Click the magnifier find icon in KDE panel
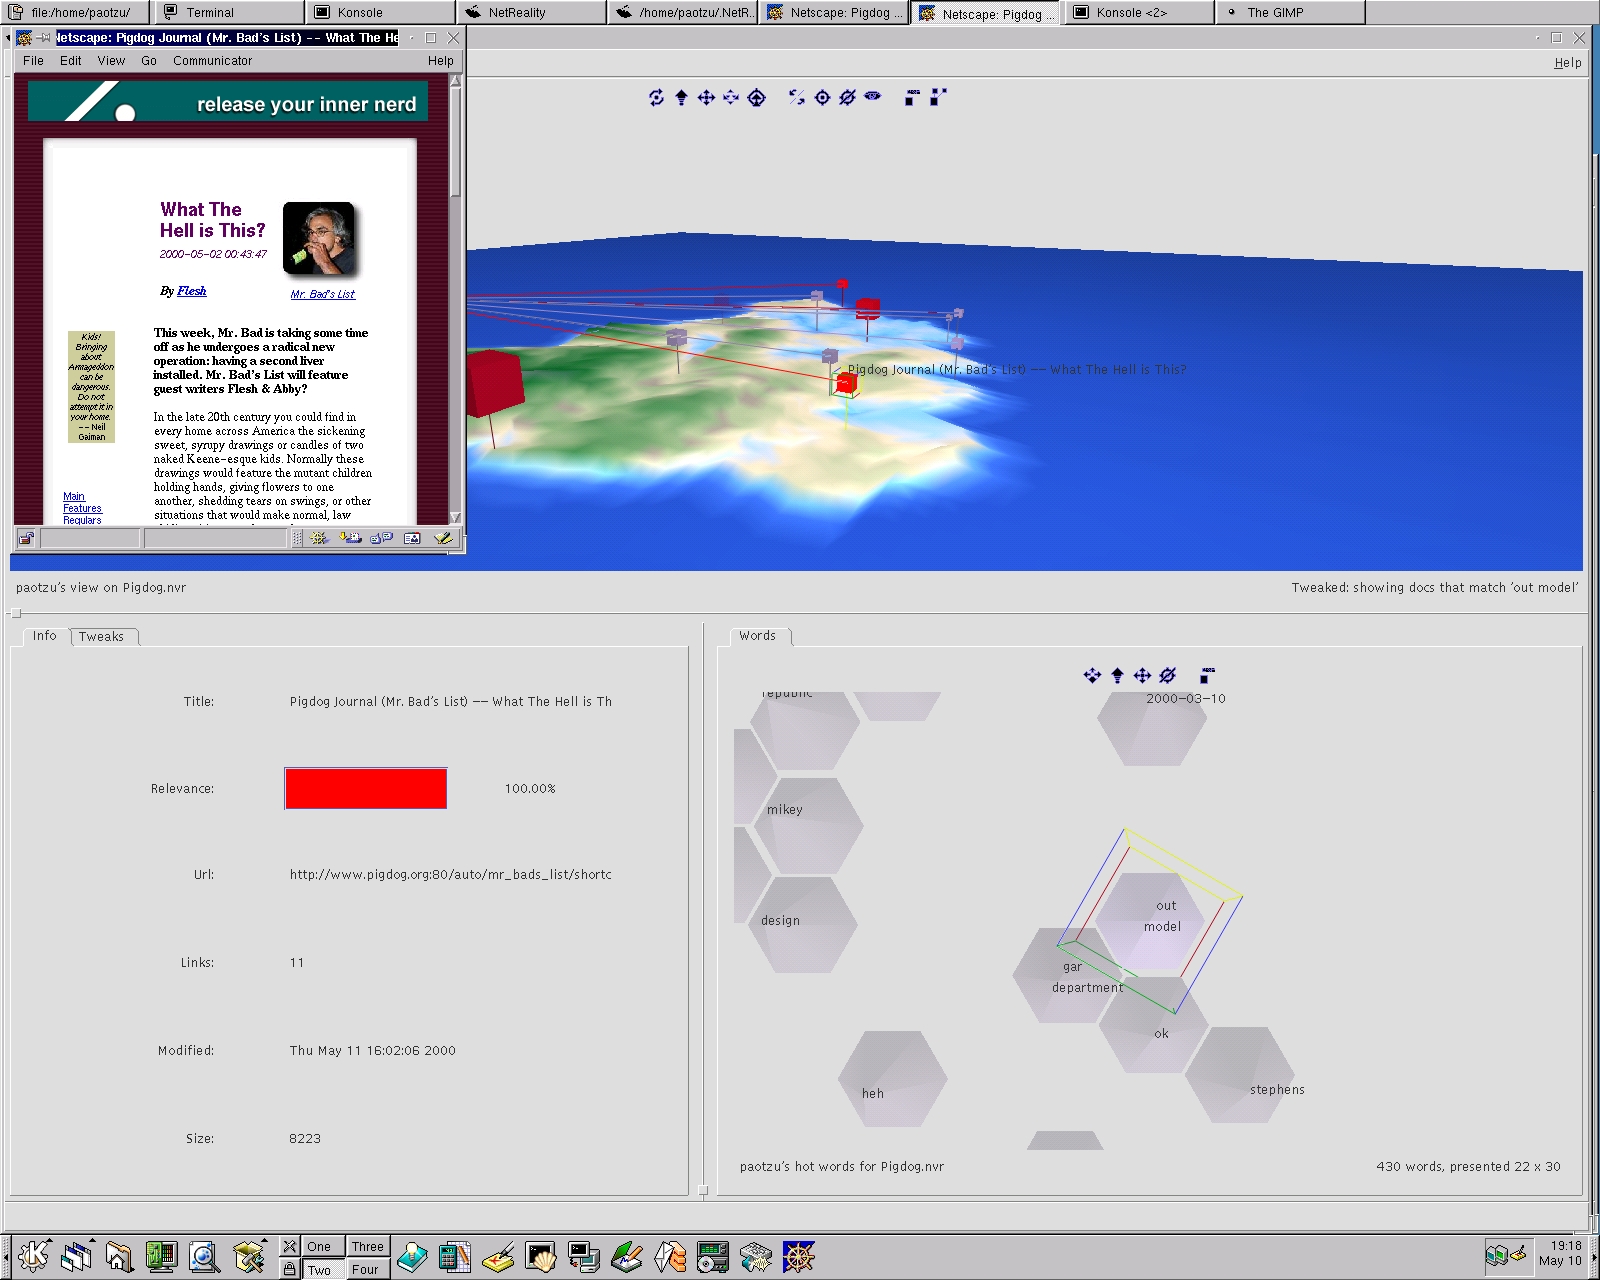 [x=205, y=1256]
